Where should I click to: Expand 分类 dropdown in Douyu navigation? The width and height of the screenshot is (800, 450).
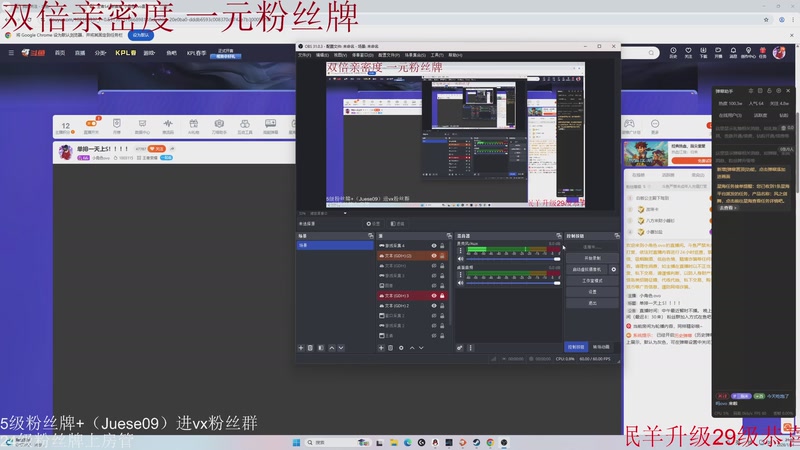click(101, 53)
